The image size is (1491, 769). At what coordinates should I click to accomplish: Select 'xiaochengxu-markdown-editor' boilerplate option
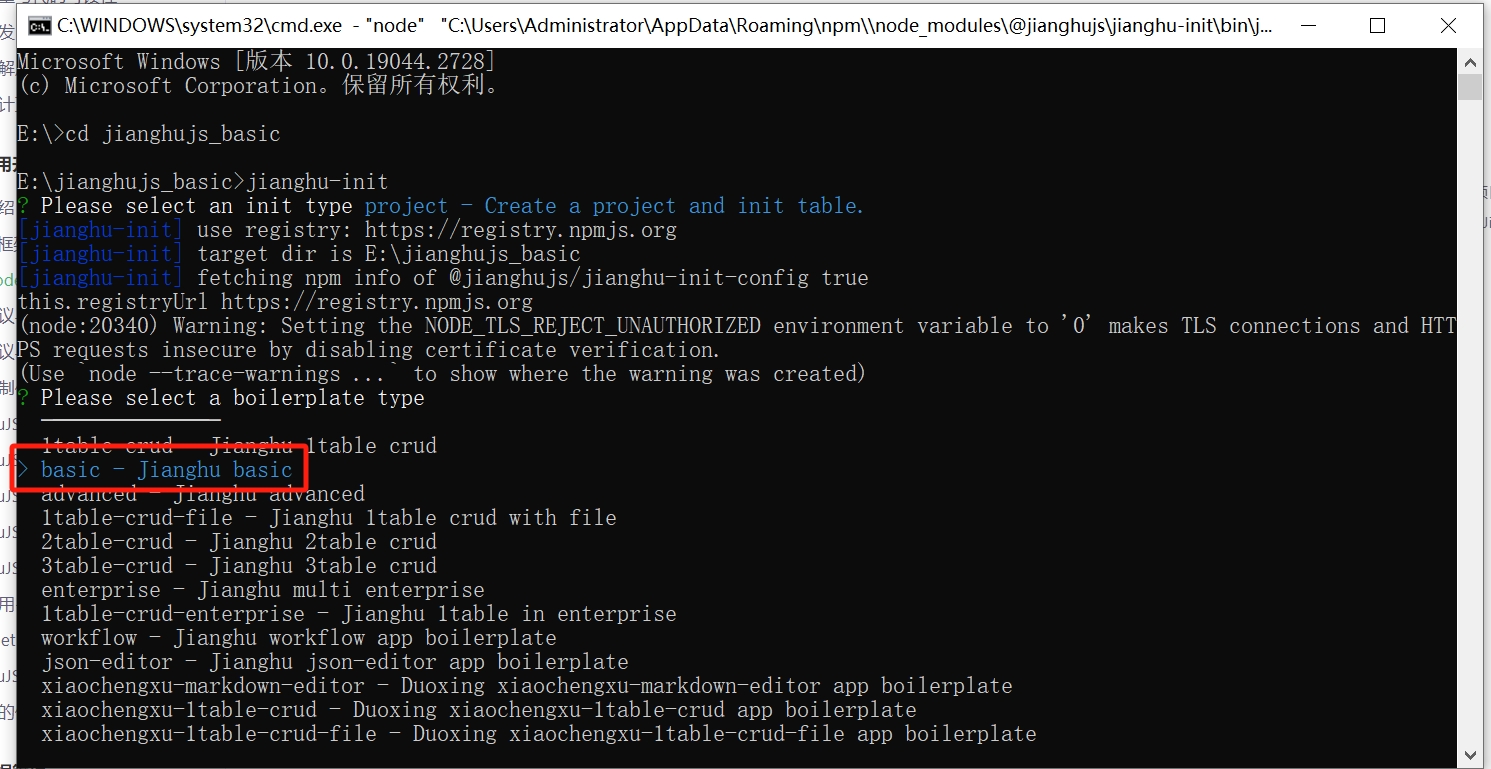point(526,686)
